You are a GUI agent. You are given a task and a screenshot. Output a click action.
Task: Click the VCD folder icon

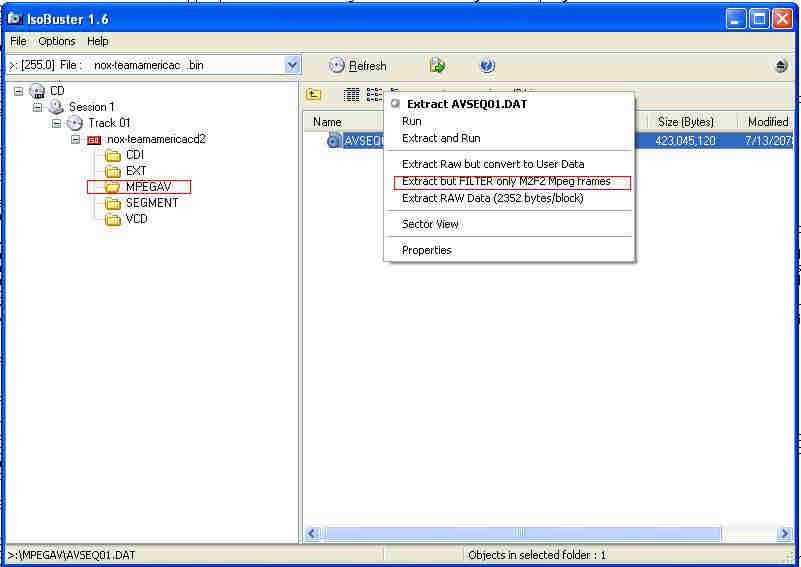pyautogui.click(x=112, y=219)
